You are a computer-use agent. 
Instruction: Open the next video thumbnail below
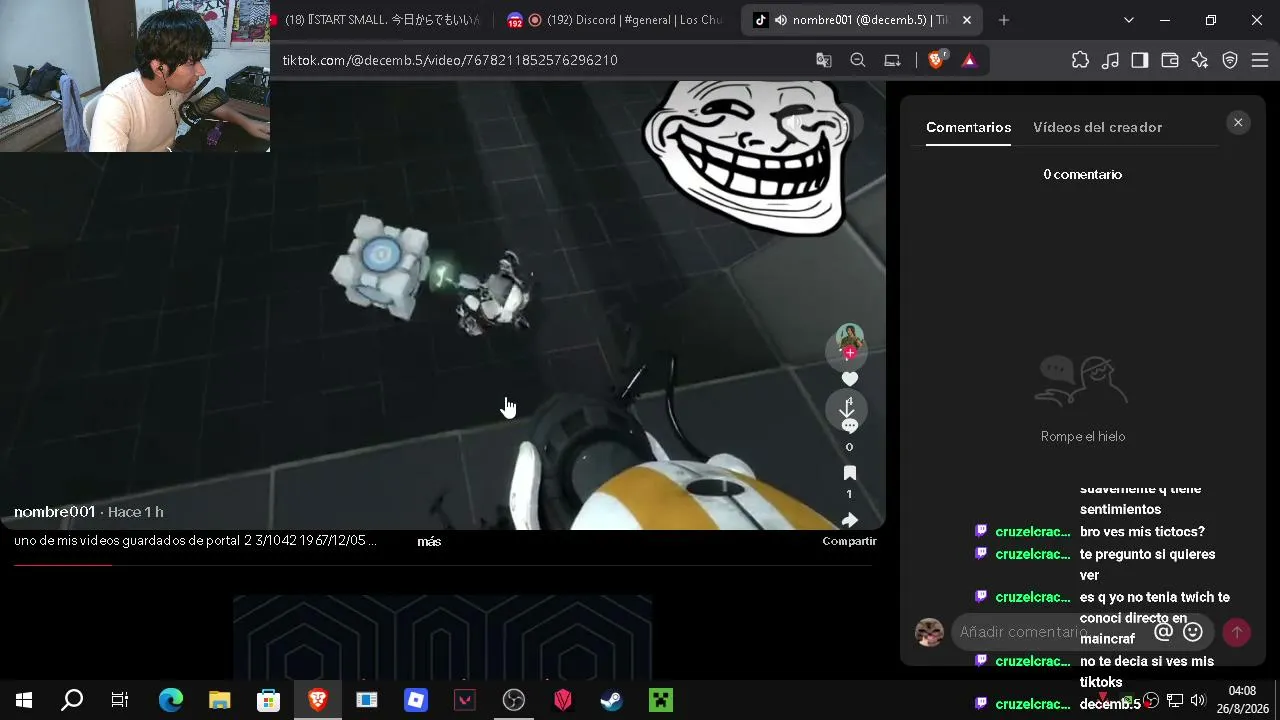[443, 637]
